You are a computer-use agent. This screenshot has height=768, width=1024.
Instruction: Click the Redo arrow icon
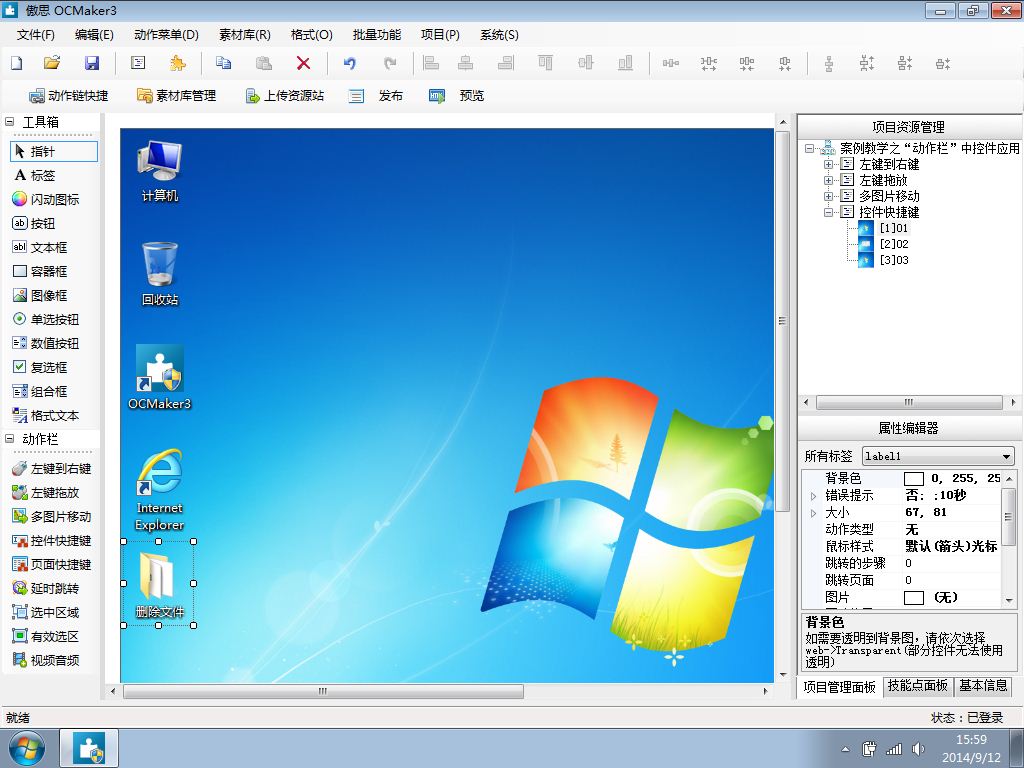click(390, 63)
